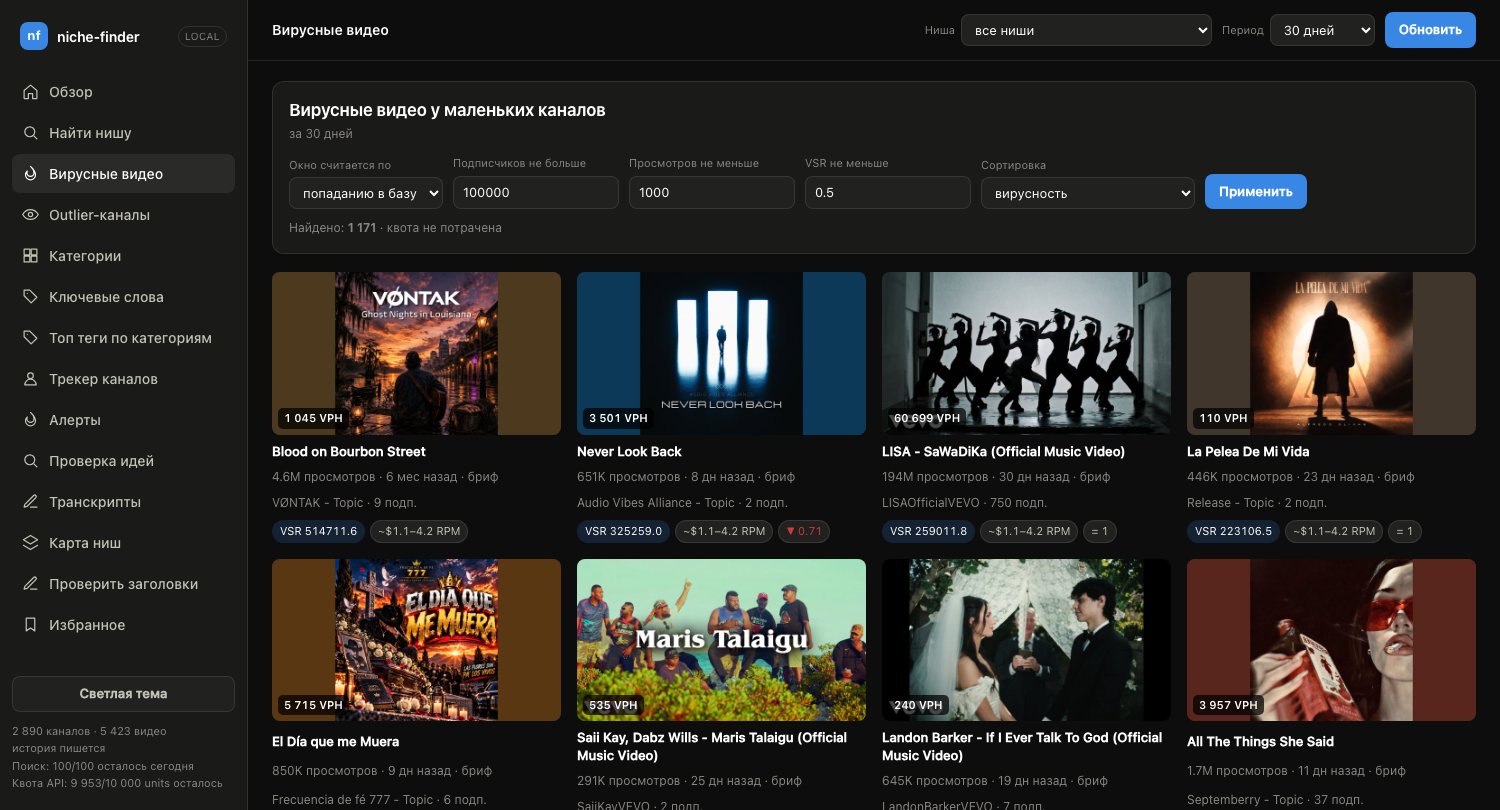This screenshot has height=810, width=1500.
Task: Open the Maris Talaigu video thumbnail
Action: [721, 640]
